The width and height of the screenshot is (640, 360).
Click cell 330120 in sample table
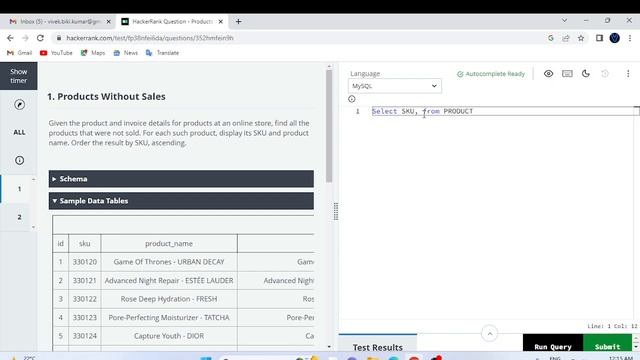pyautogui.click(x=84, y=262)
